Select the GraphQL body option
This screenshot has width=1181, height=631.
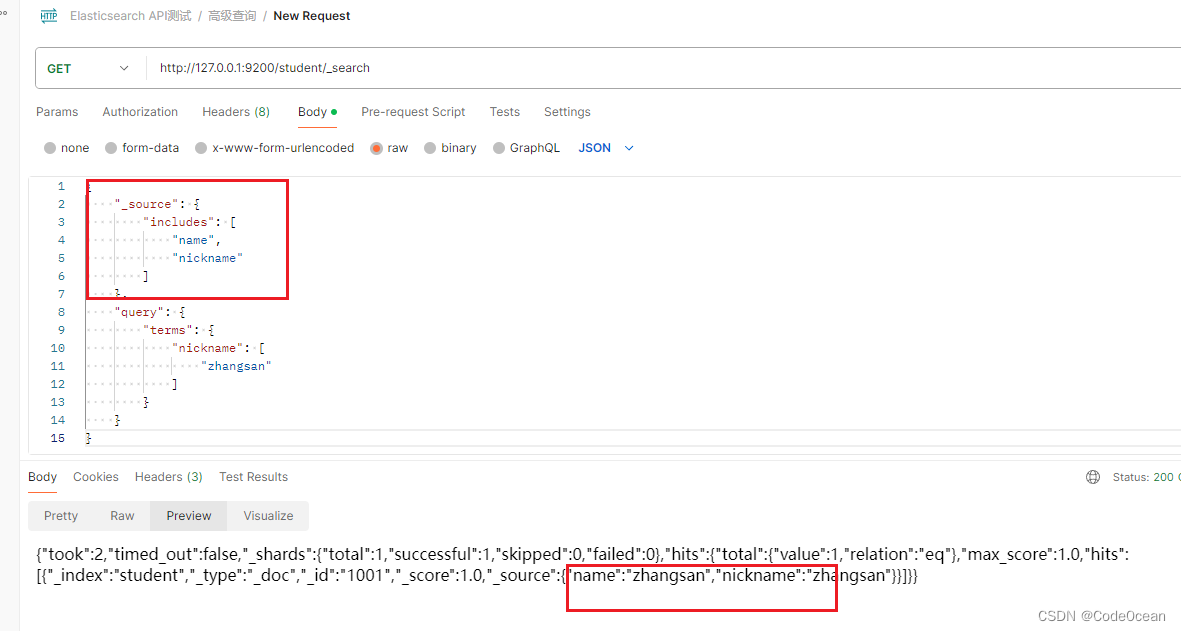pos(526,148)
